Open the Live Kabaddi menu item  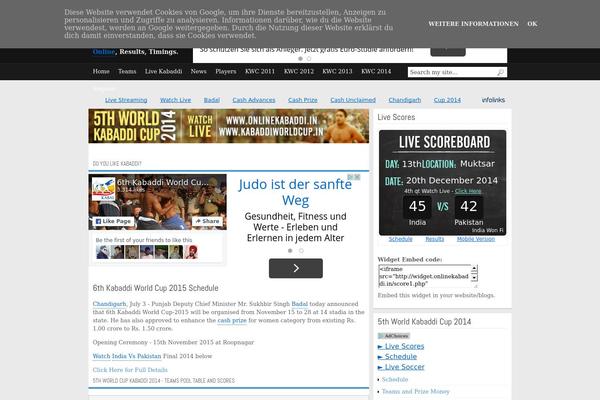click(x=164, y=72)
